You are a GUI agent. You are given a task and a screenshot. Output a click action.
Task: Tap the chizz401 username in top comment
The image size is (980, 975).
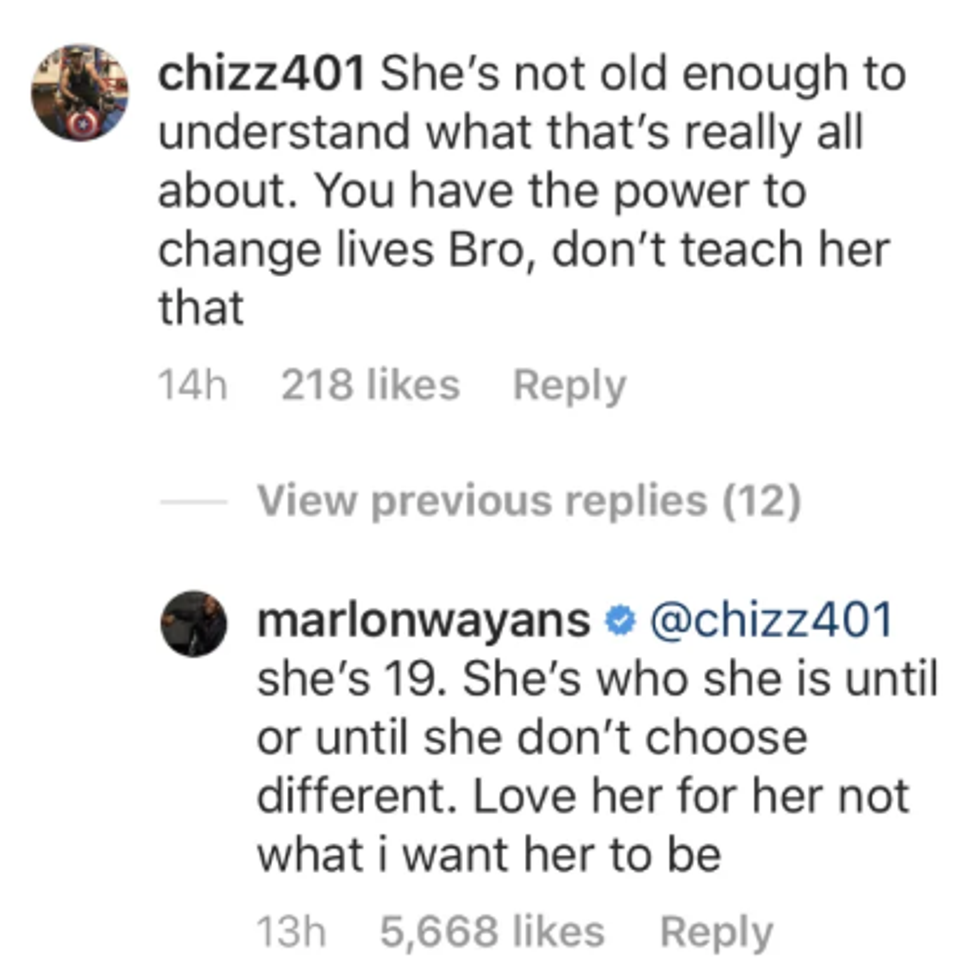point(261,74)
